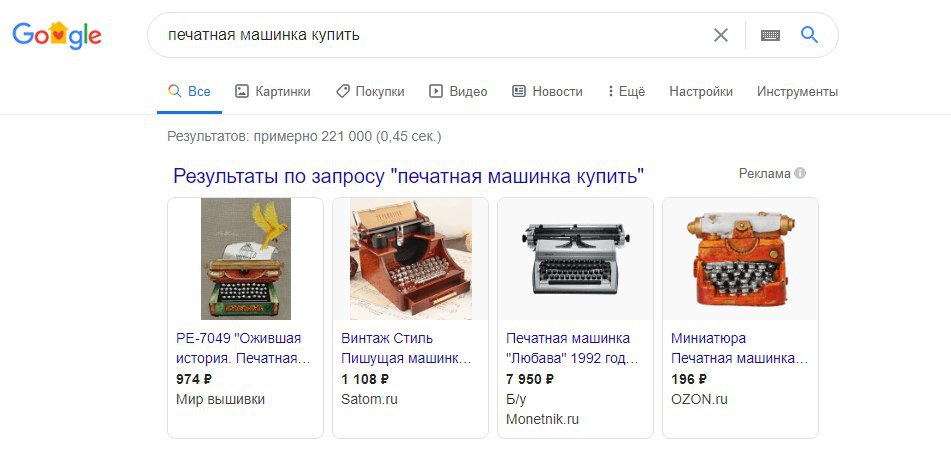The height and width of the screenshot is (457, 951).
Task: Click the blue magnifier search icon
Action: tap(809, 35)
